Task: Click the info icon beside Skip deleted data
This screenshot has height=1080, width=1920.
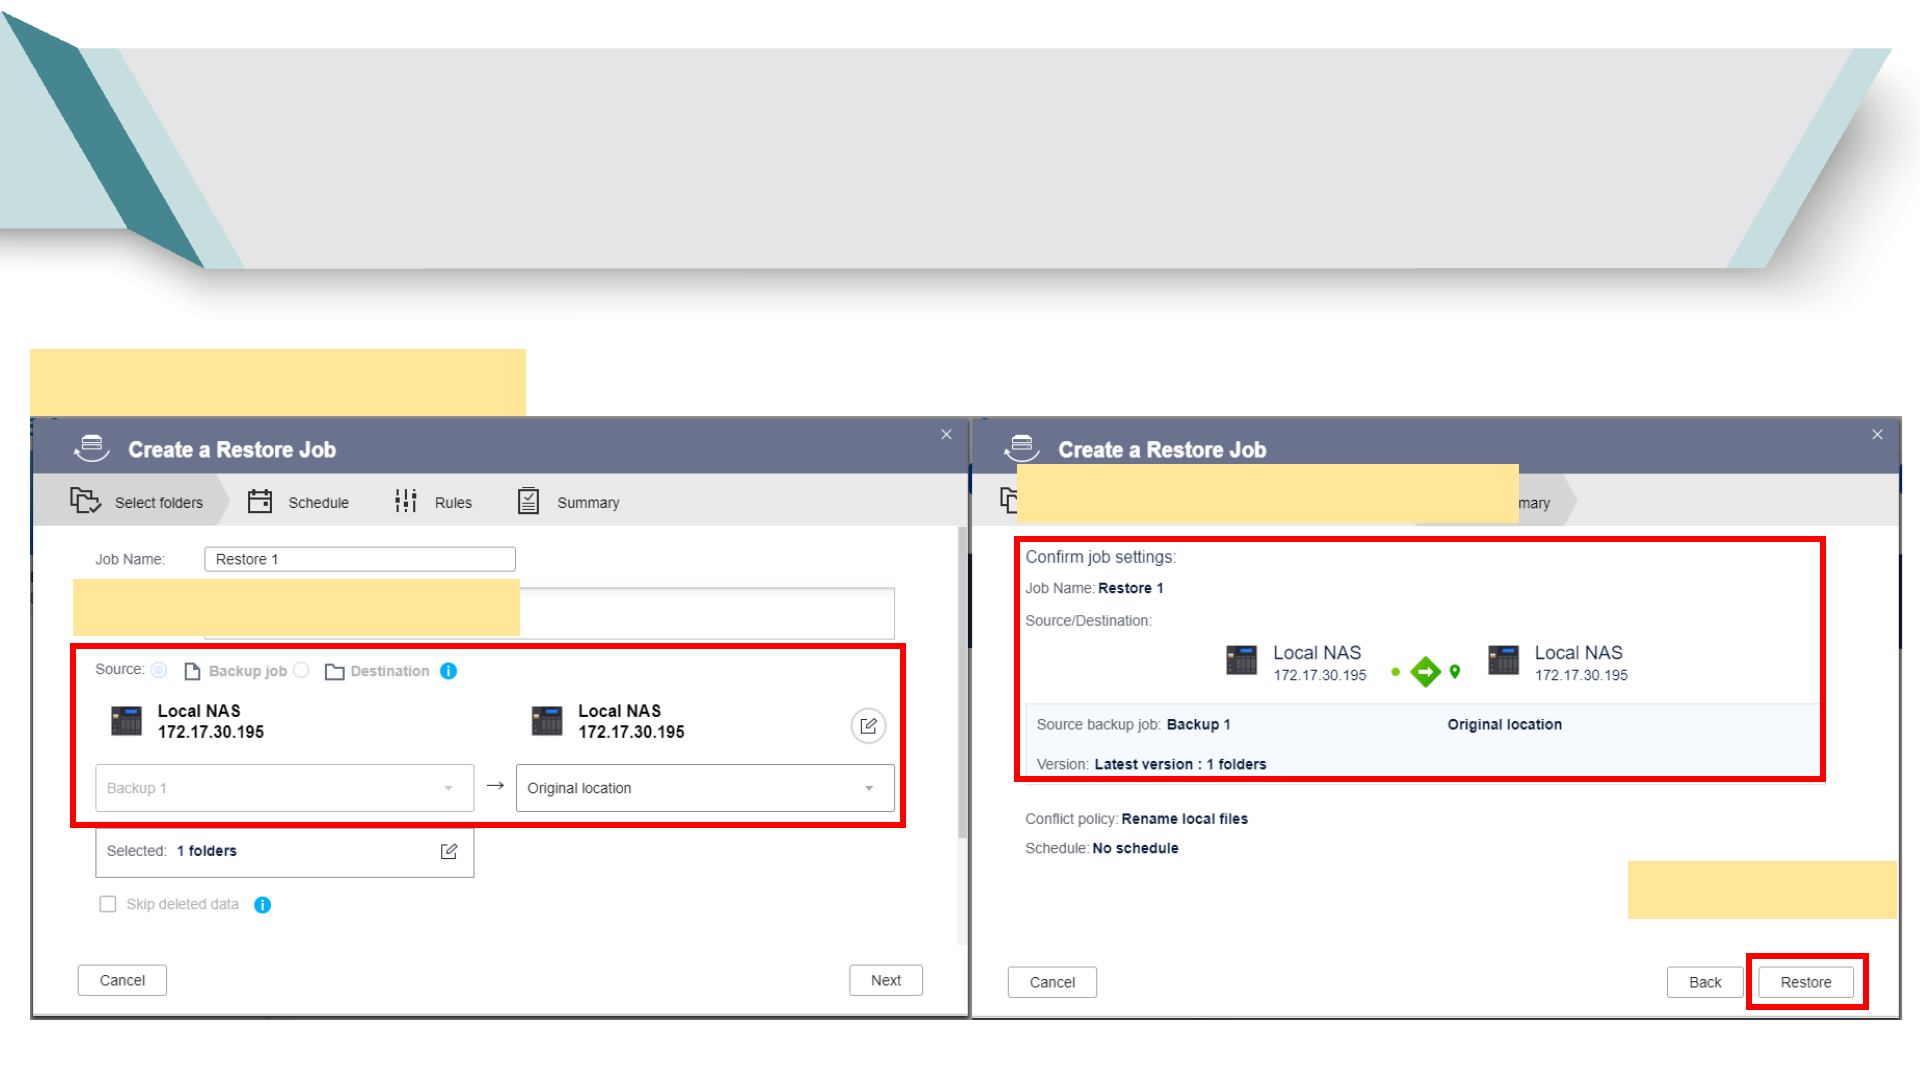Action: [x=262, y=905]
